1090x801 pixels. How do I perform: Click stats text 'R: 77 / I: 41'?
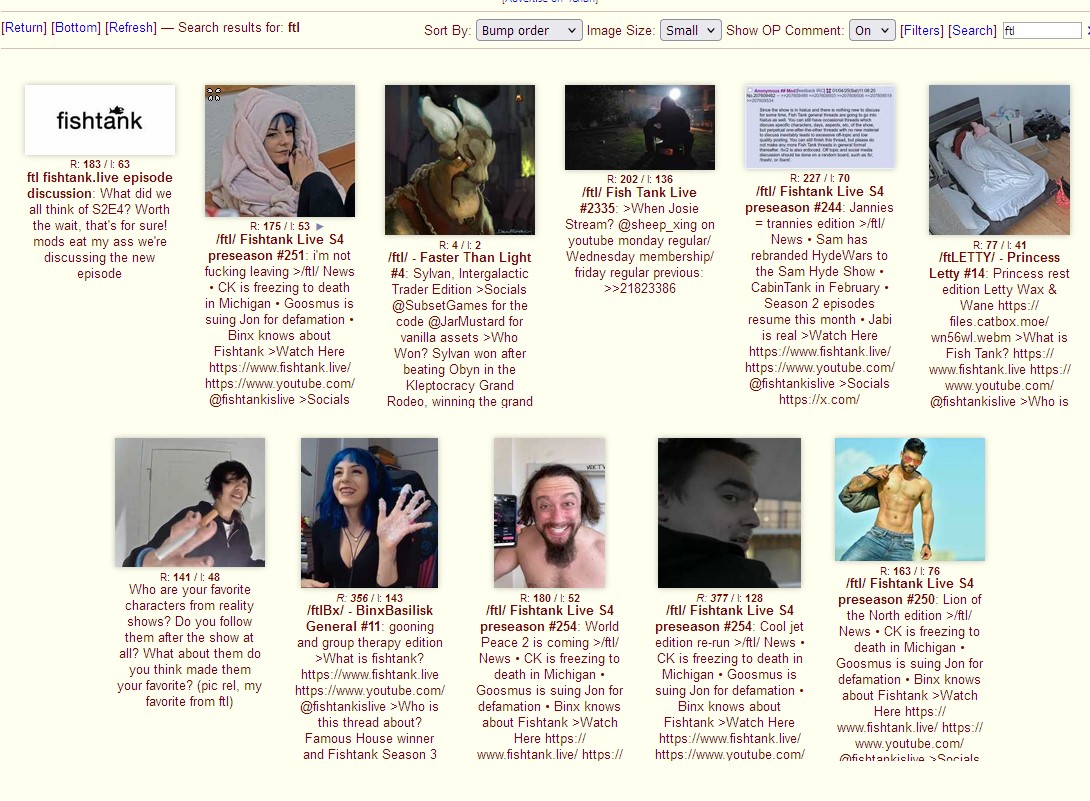click(x=1000, y=245)
